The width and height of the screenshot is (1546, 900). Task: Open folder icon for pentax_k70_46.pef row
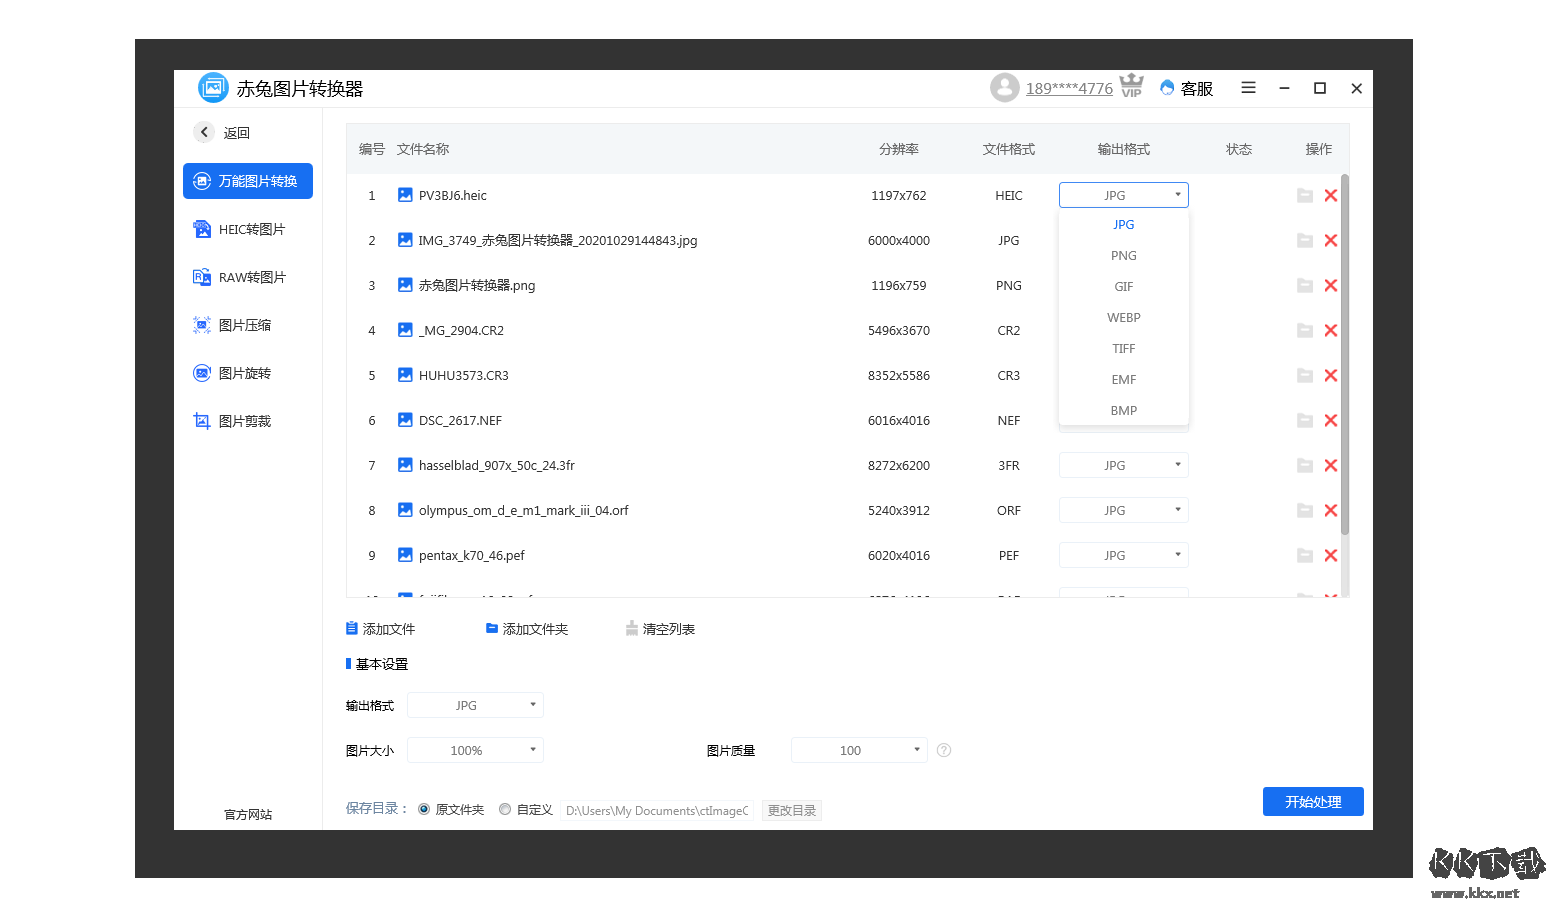(1305, 555)
